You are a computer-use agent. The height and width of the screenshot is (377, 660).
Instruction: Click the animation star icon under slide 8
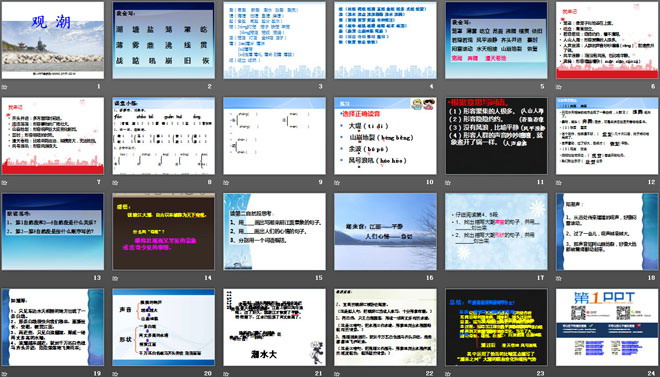click(x=115, y=183)
